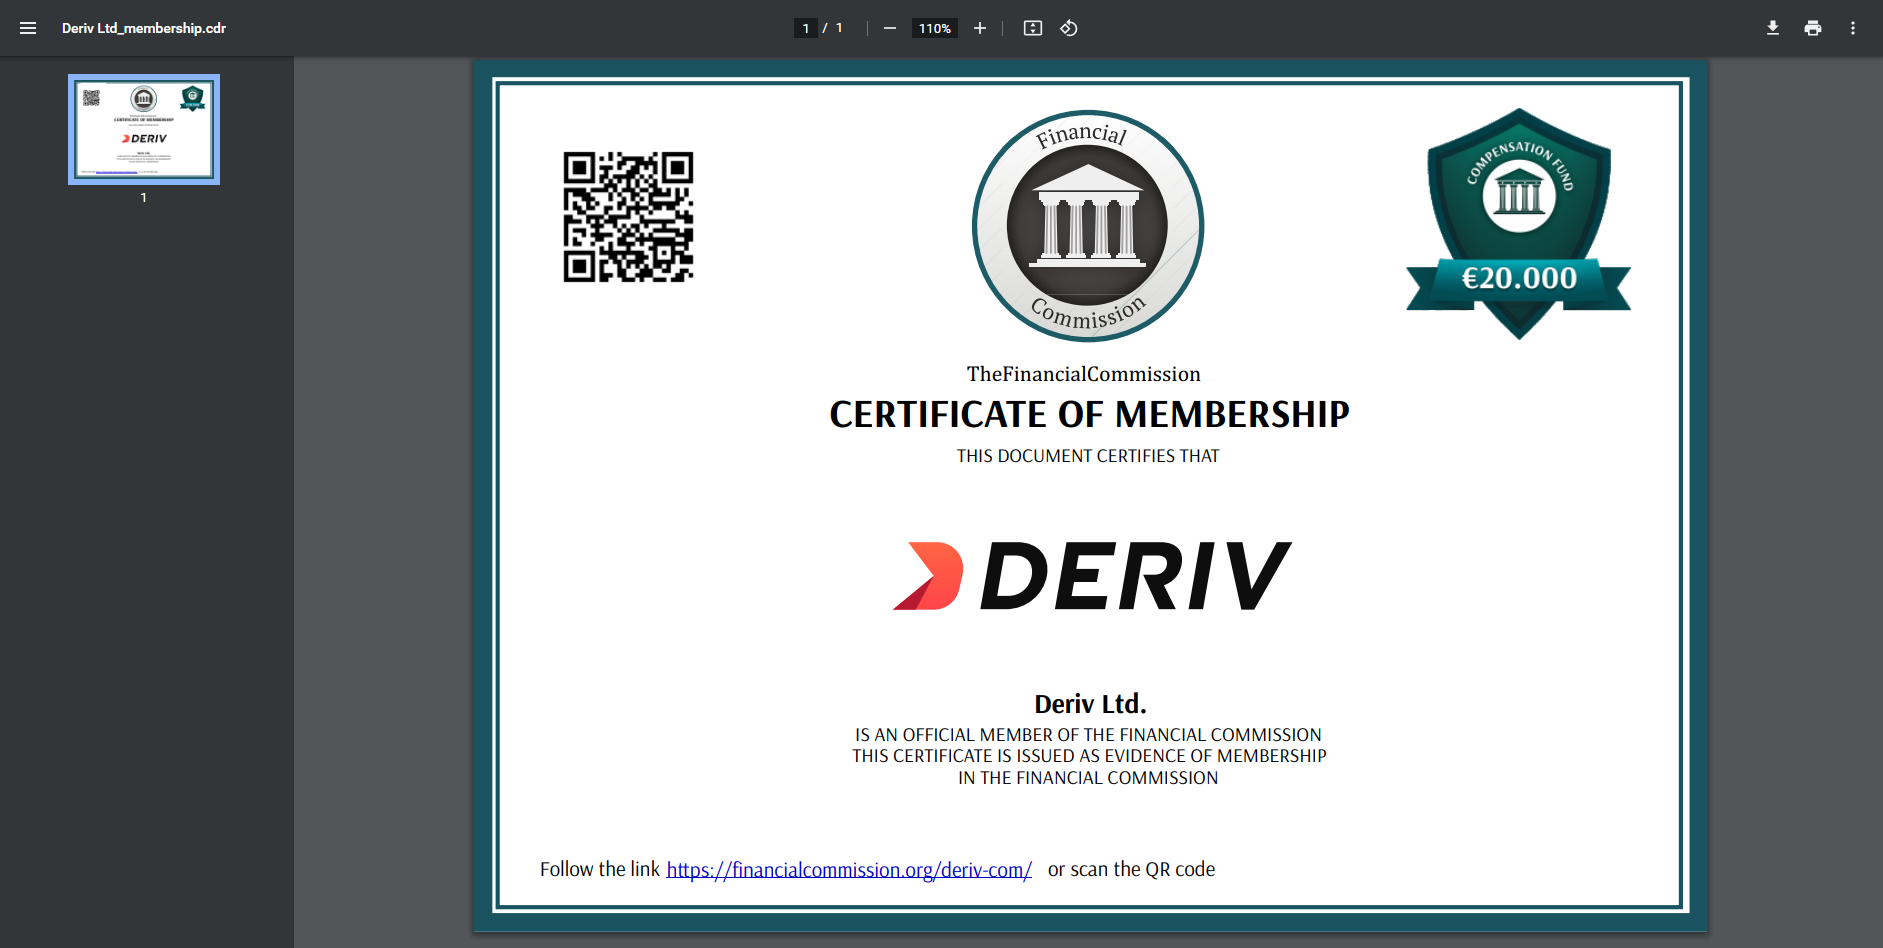
Task: Click the CERTIFICATE OF MEMBERSHIP heading
Action: tap(1089, 414)
